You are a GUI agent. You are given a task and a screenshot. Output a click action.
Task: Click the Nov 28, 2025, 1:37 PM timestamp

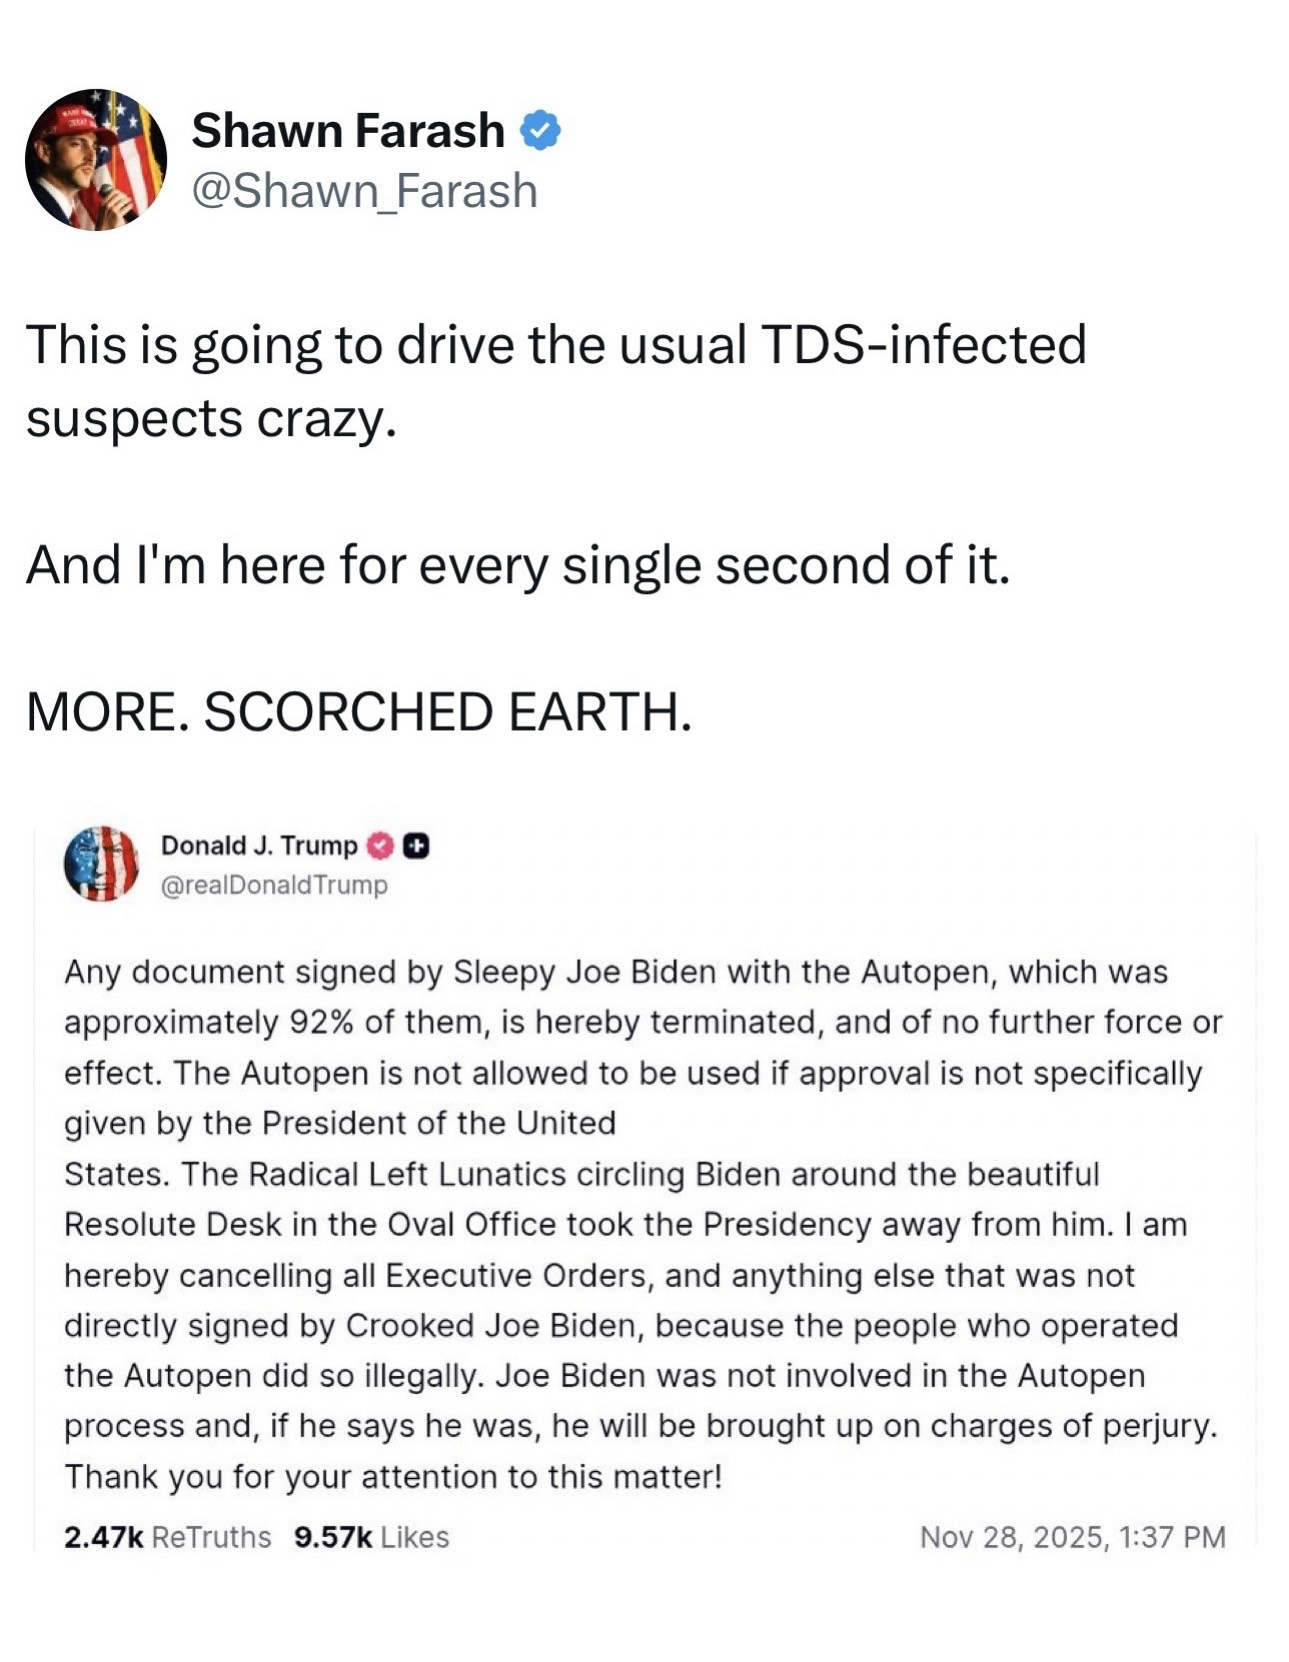pos(1072,1537)
